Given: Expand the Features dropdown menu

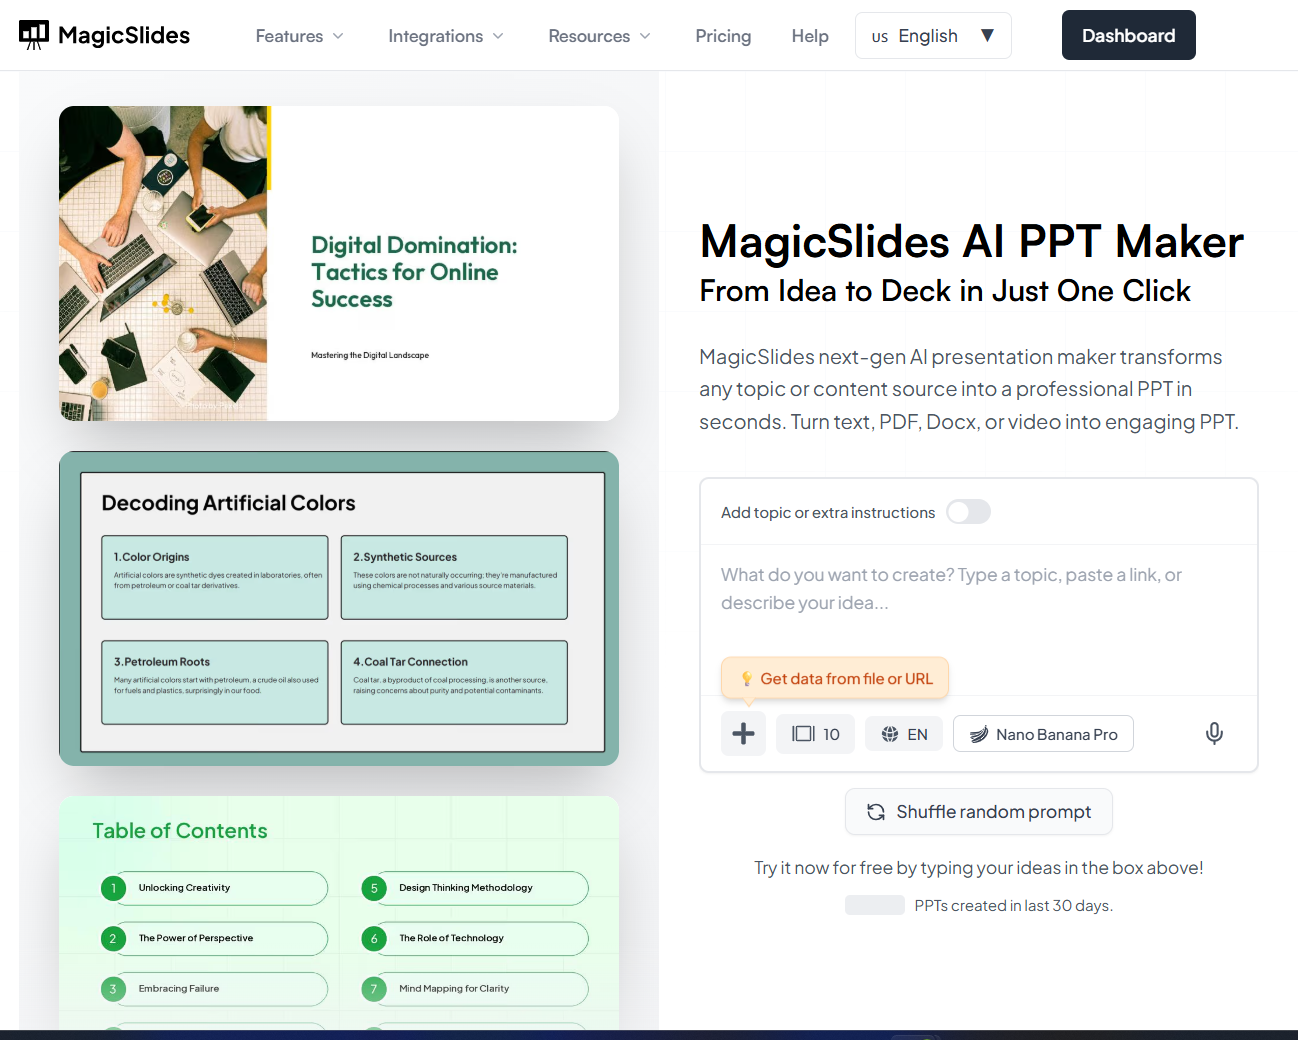Looking at the screenshot, I should (300, 36).
